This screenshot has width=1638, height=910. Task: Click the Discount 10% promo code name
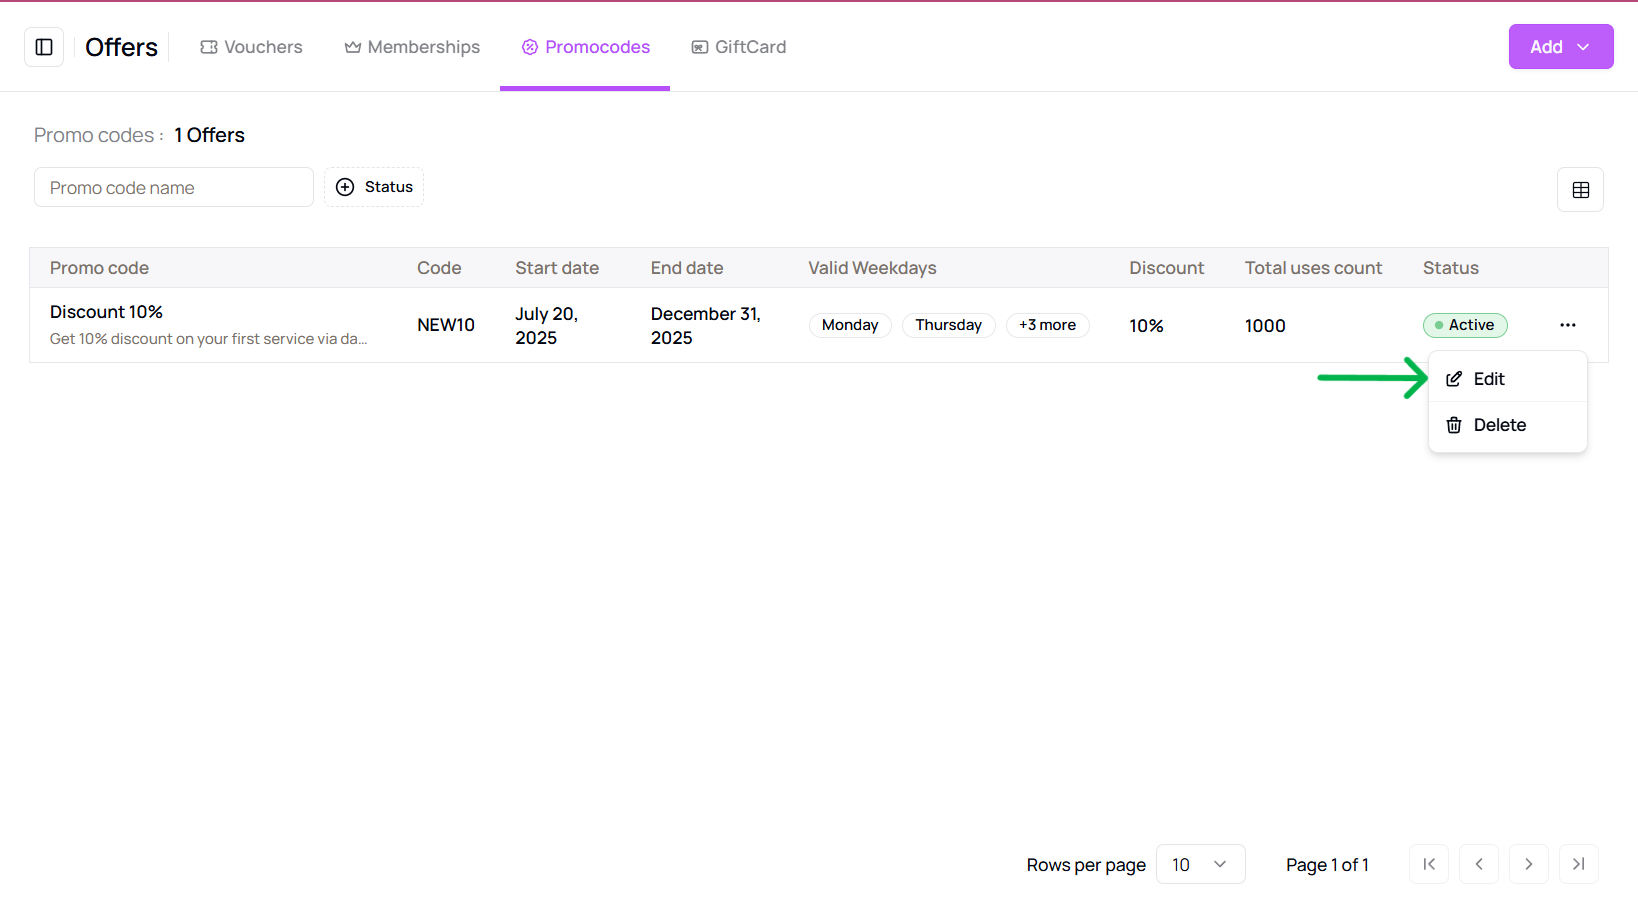[x=106, y=312]
